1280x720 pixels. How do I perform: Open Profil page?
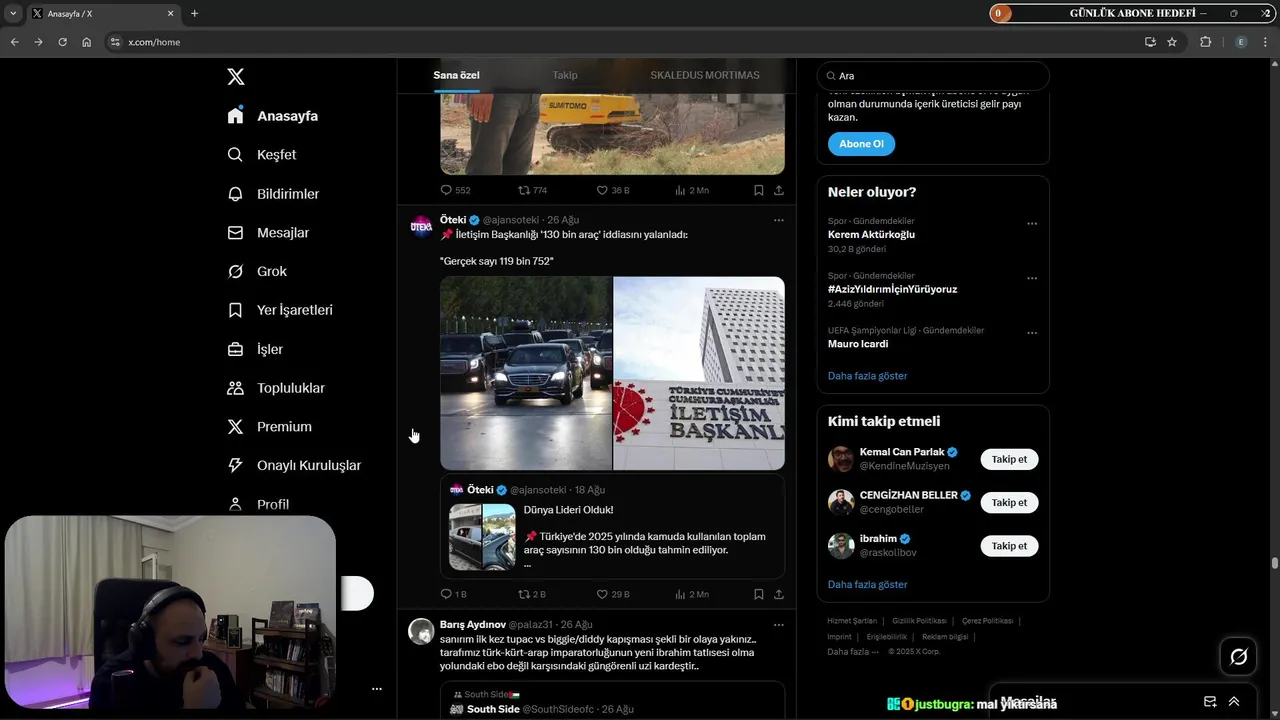pyautogui.click(x=258, y=505)
